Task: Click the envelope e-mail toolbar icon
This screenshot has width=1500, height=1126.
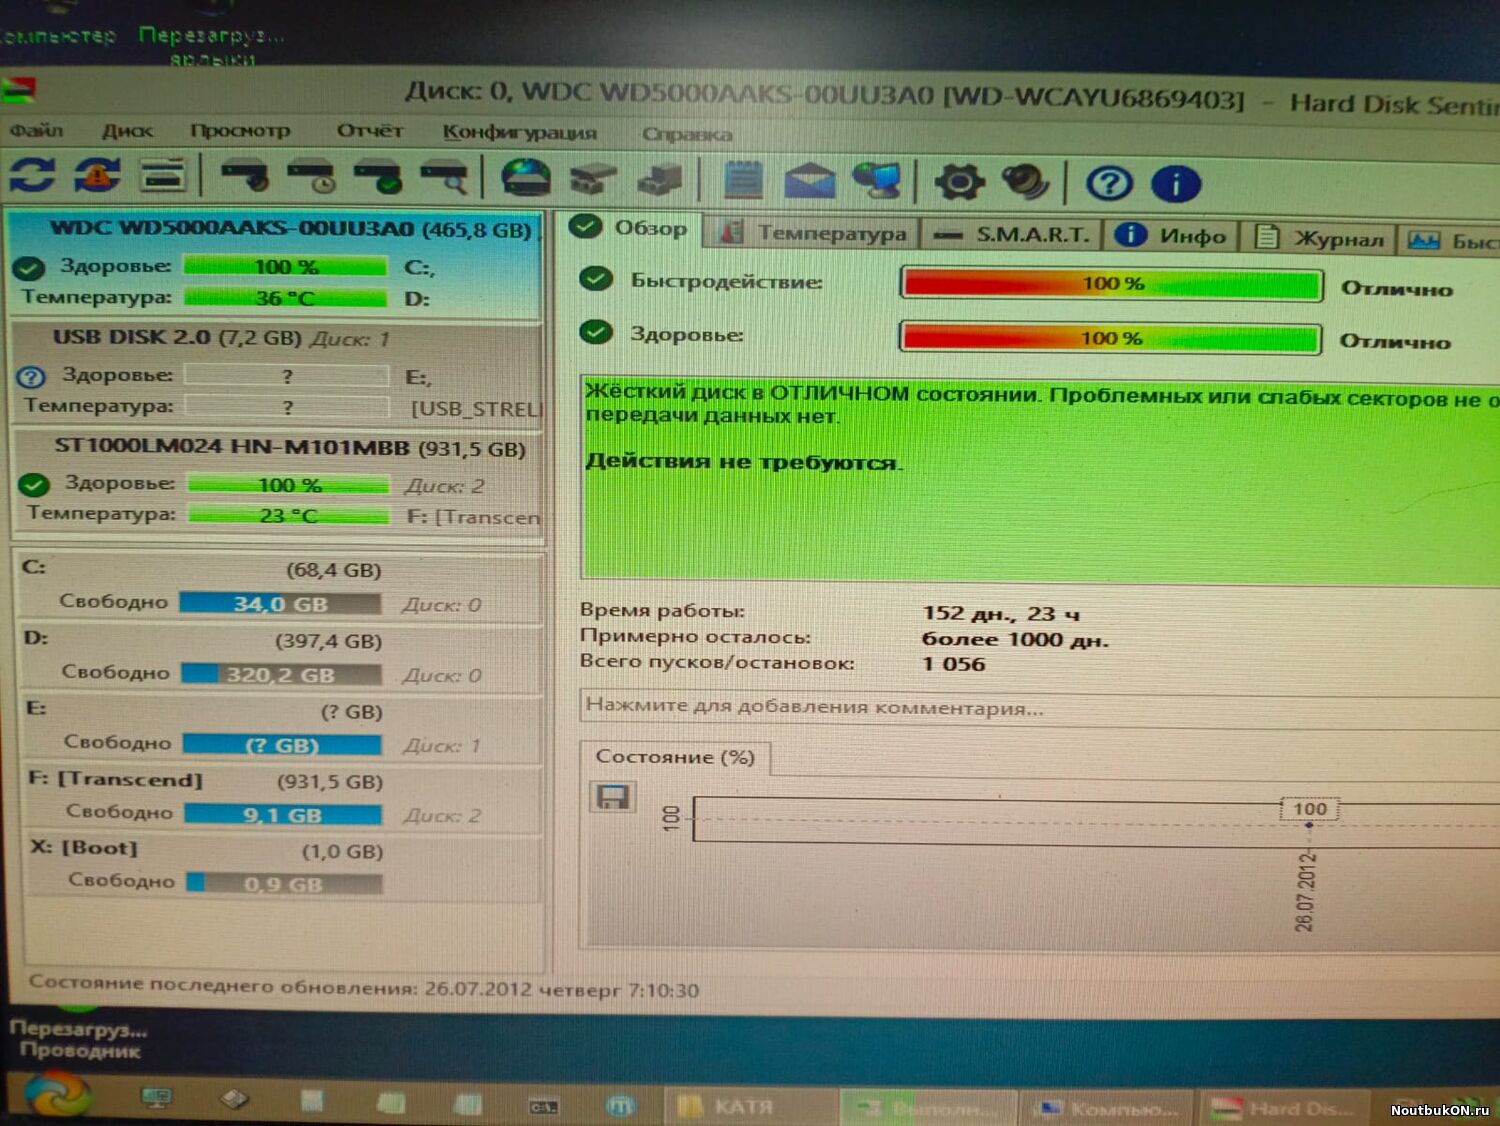Action: (810, 182)
